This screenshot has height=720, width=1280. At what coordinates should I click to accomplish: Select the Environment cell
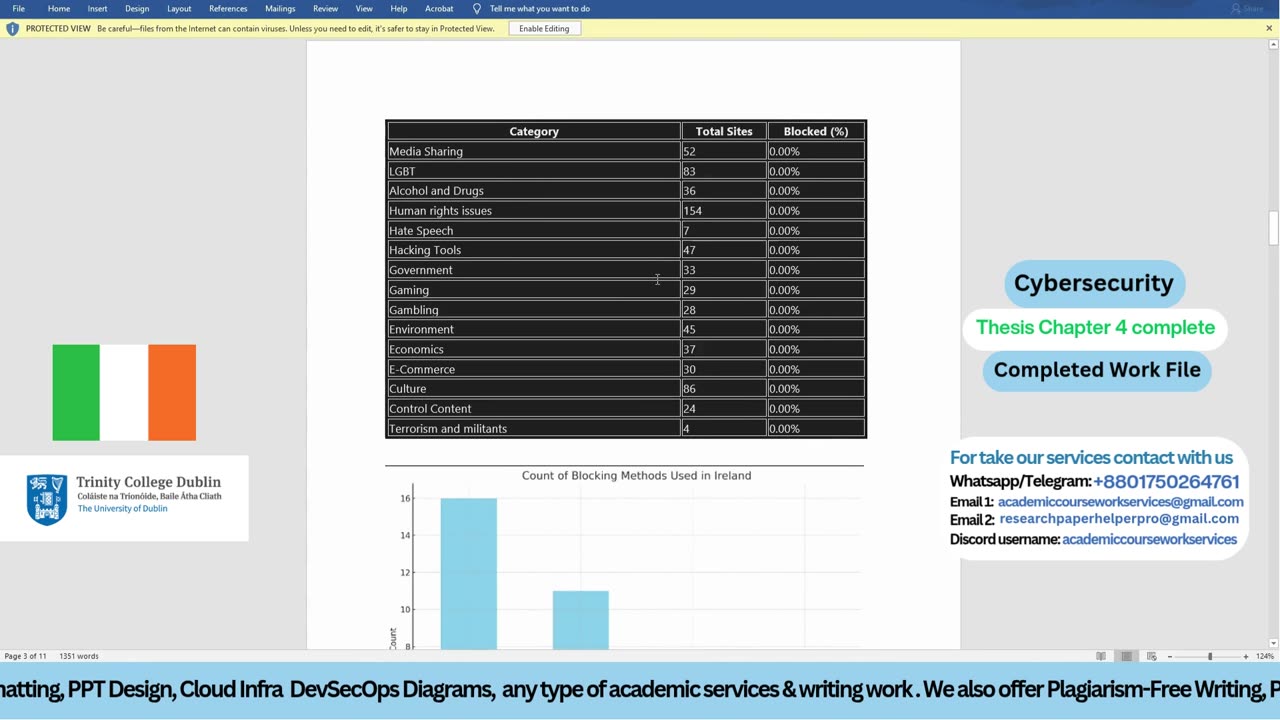pos(534,329)
